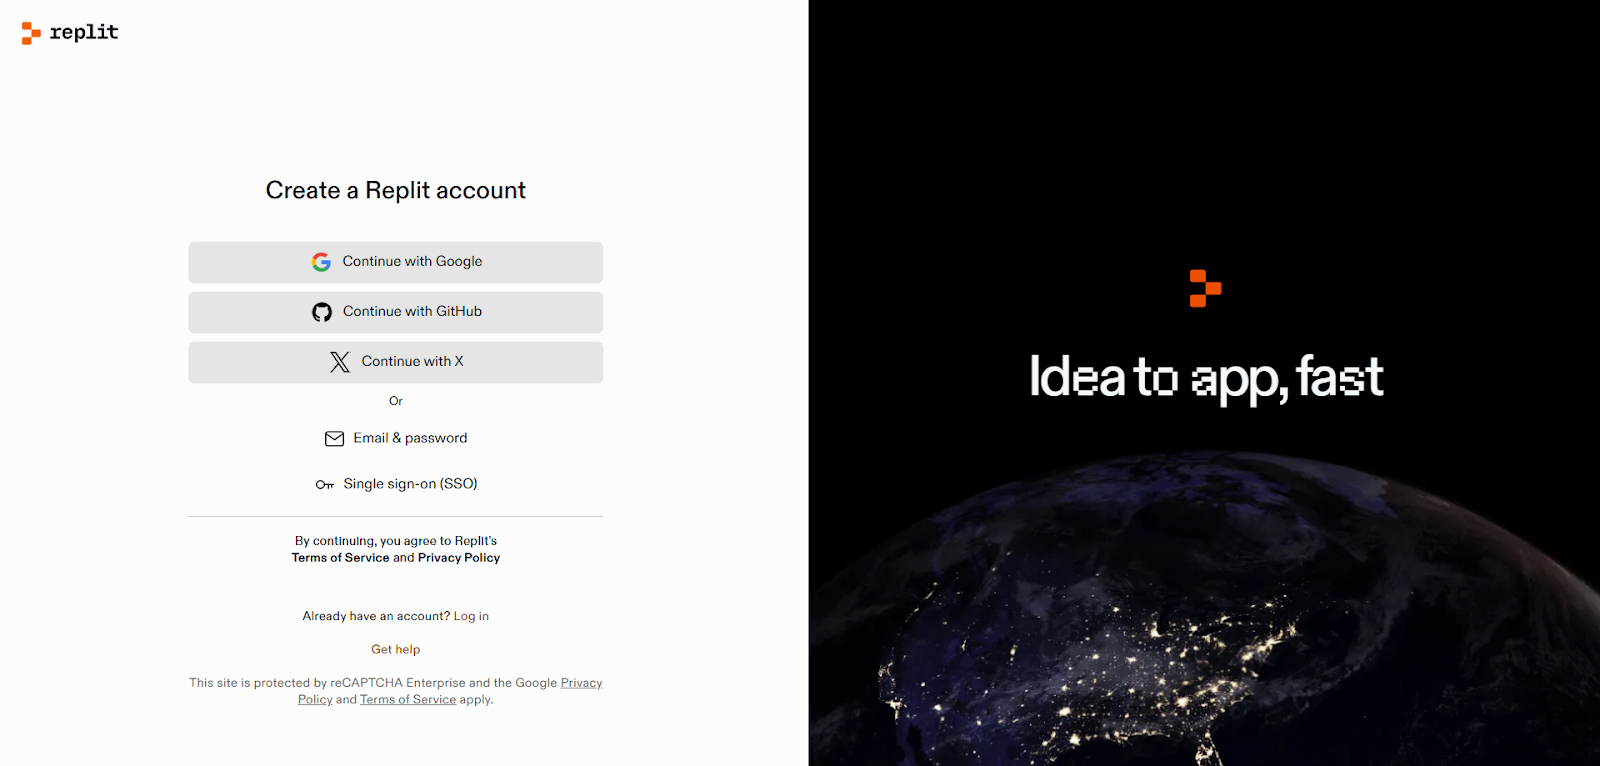Click the GitHub octocat icon
Image resolution: width=1600 pixels, height=766 pixels.
pyautogui.click(x=322, y=312)
